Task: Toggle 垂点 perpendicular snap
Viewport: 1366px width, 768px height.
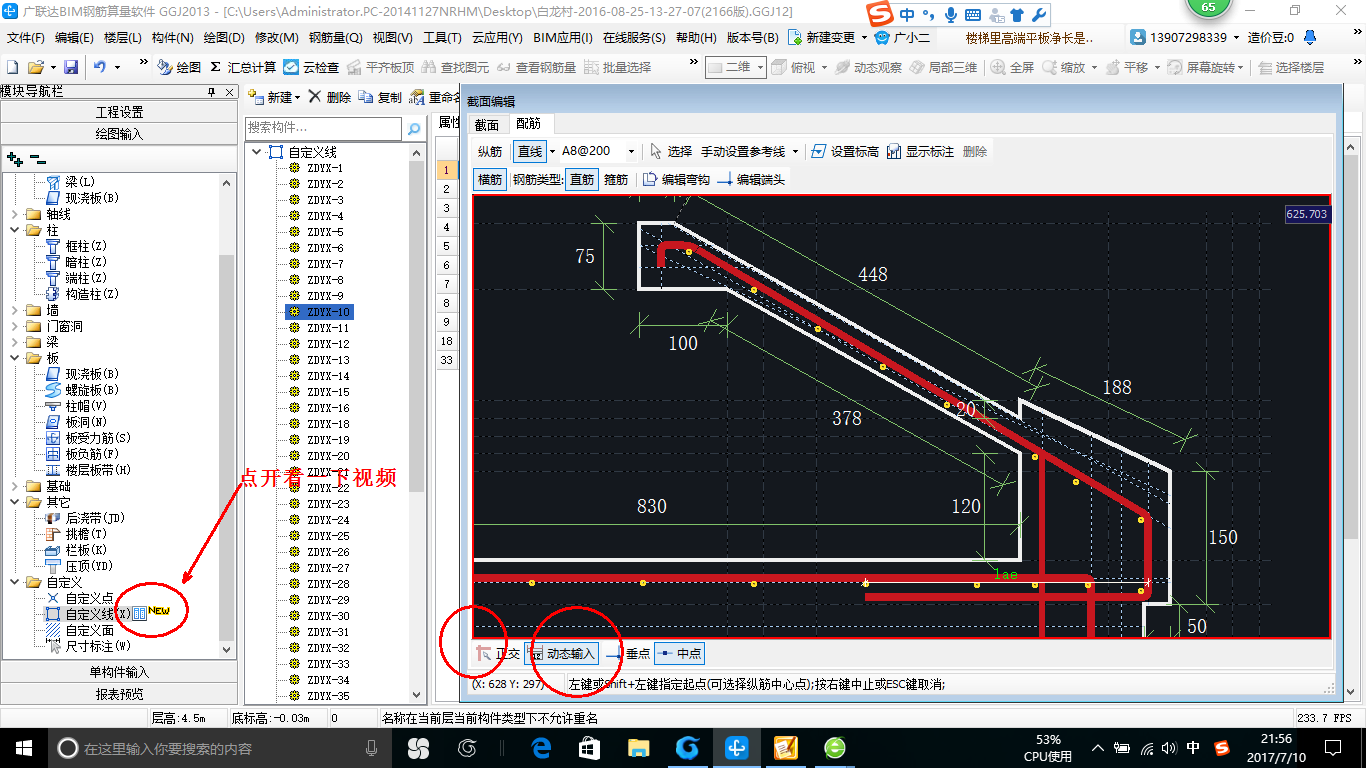Action: point(627,653)
